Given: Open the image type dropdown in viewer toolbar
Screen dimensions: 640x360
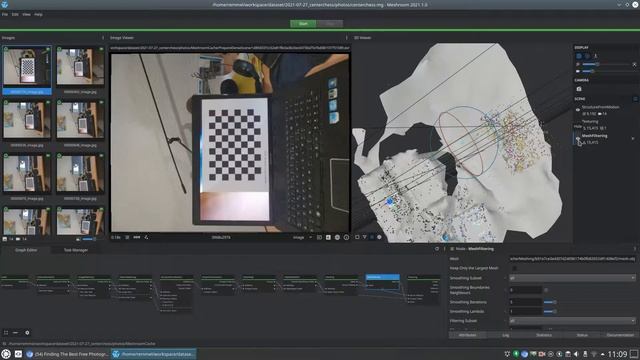Looking at the screenshot, I should click(x=302, y=237).
